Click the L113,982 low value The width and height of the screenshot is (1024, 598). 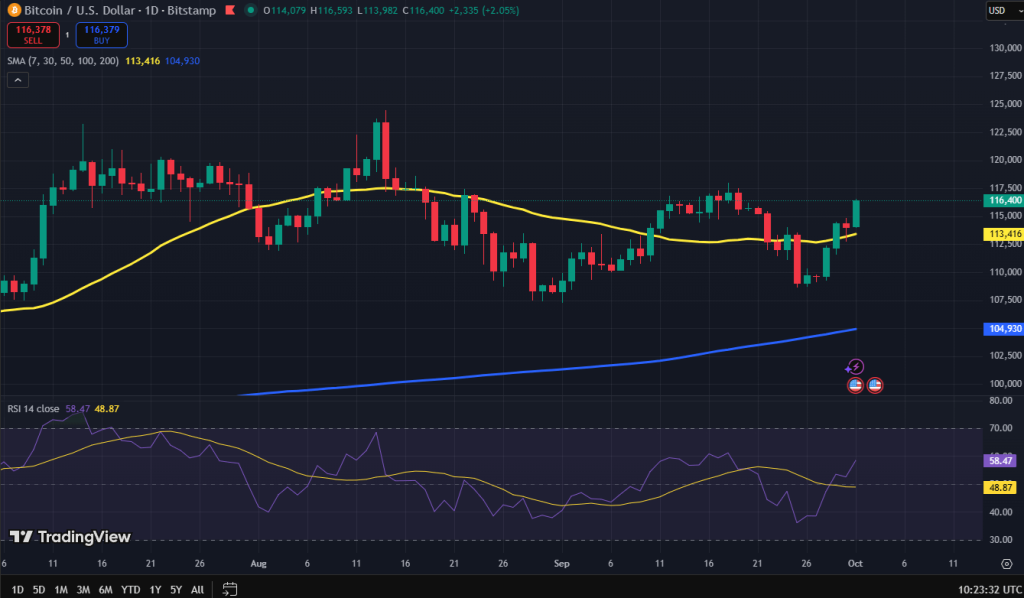click(377, 10)
